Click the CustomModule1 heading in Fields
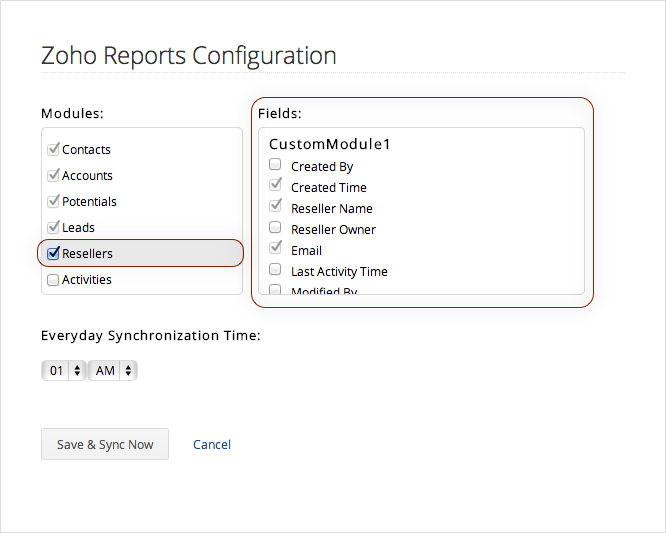This screenshot has height=533, width=666. (329, 144)
